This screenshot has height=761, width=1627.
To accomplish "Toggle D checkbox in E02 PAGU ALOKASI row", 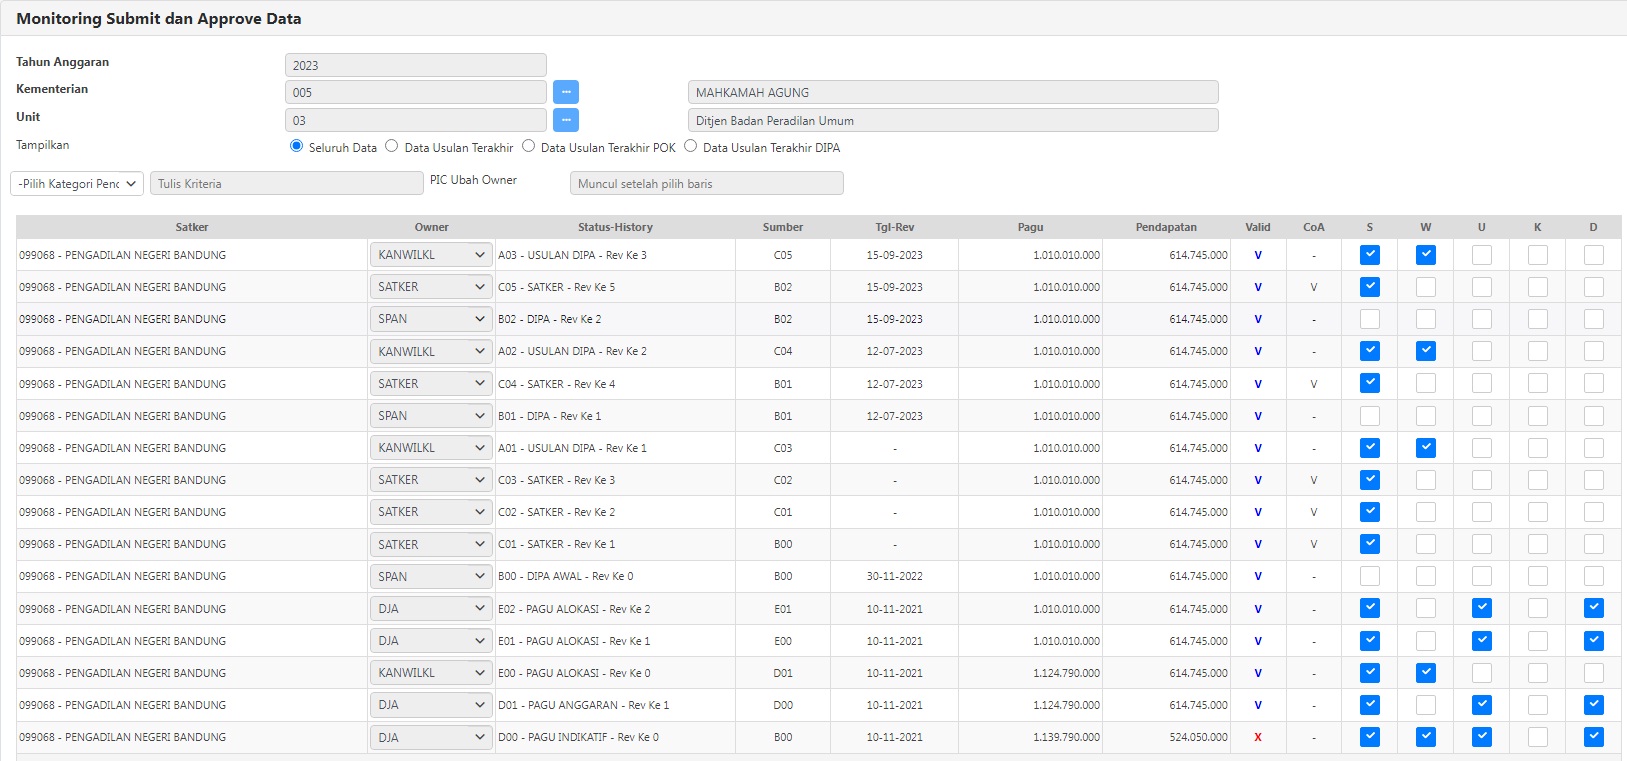I will pyautogui.click(x=1594, y=608).
